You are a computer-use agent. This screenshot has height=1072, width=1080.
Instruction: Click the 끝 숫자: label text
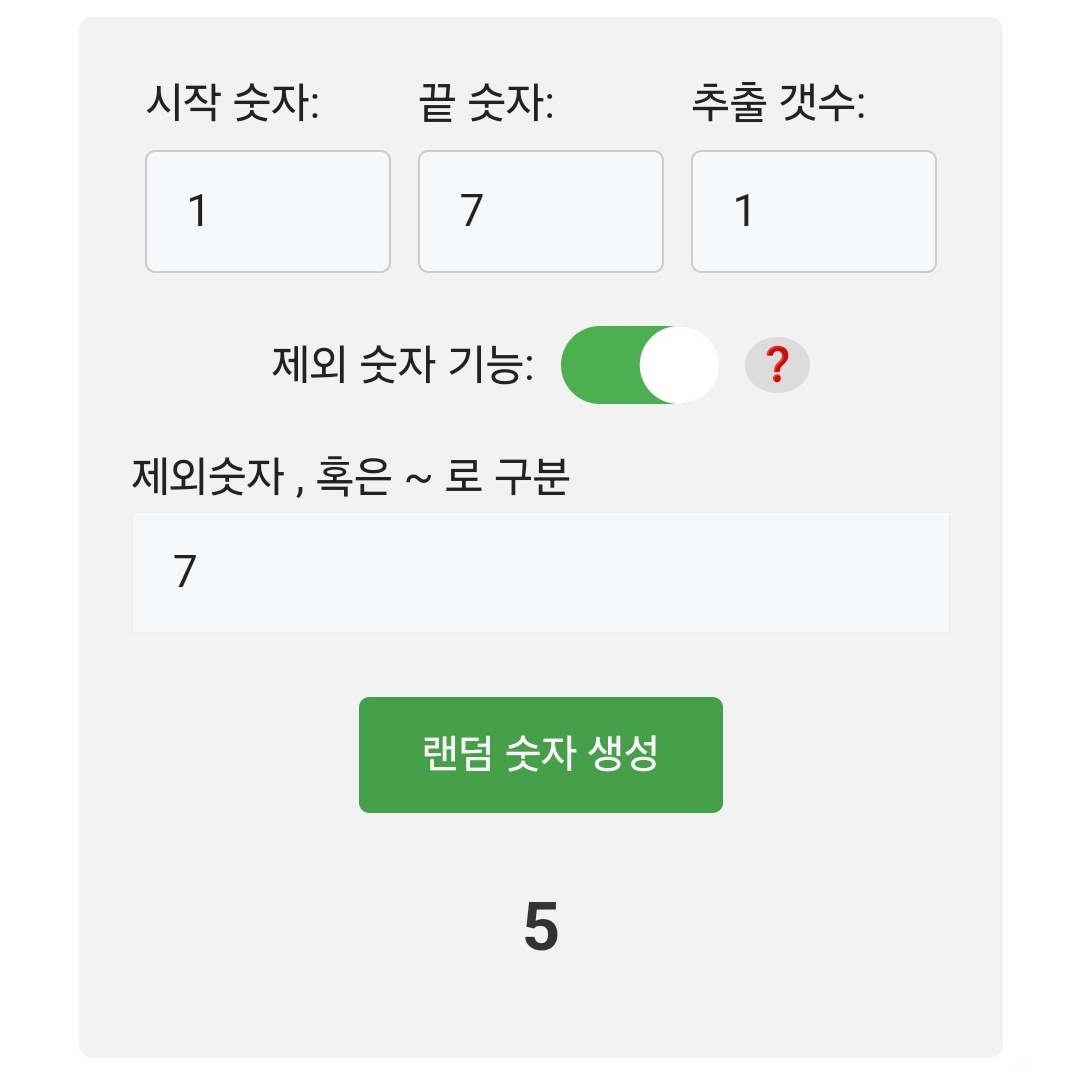click(x=486, y=104)
